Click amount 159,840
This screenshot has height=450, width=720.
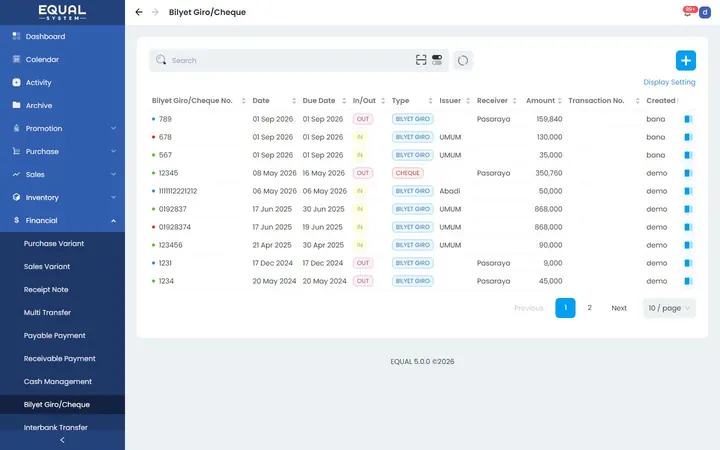point(549,119)
